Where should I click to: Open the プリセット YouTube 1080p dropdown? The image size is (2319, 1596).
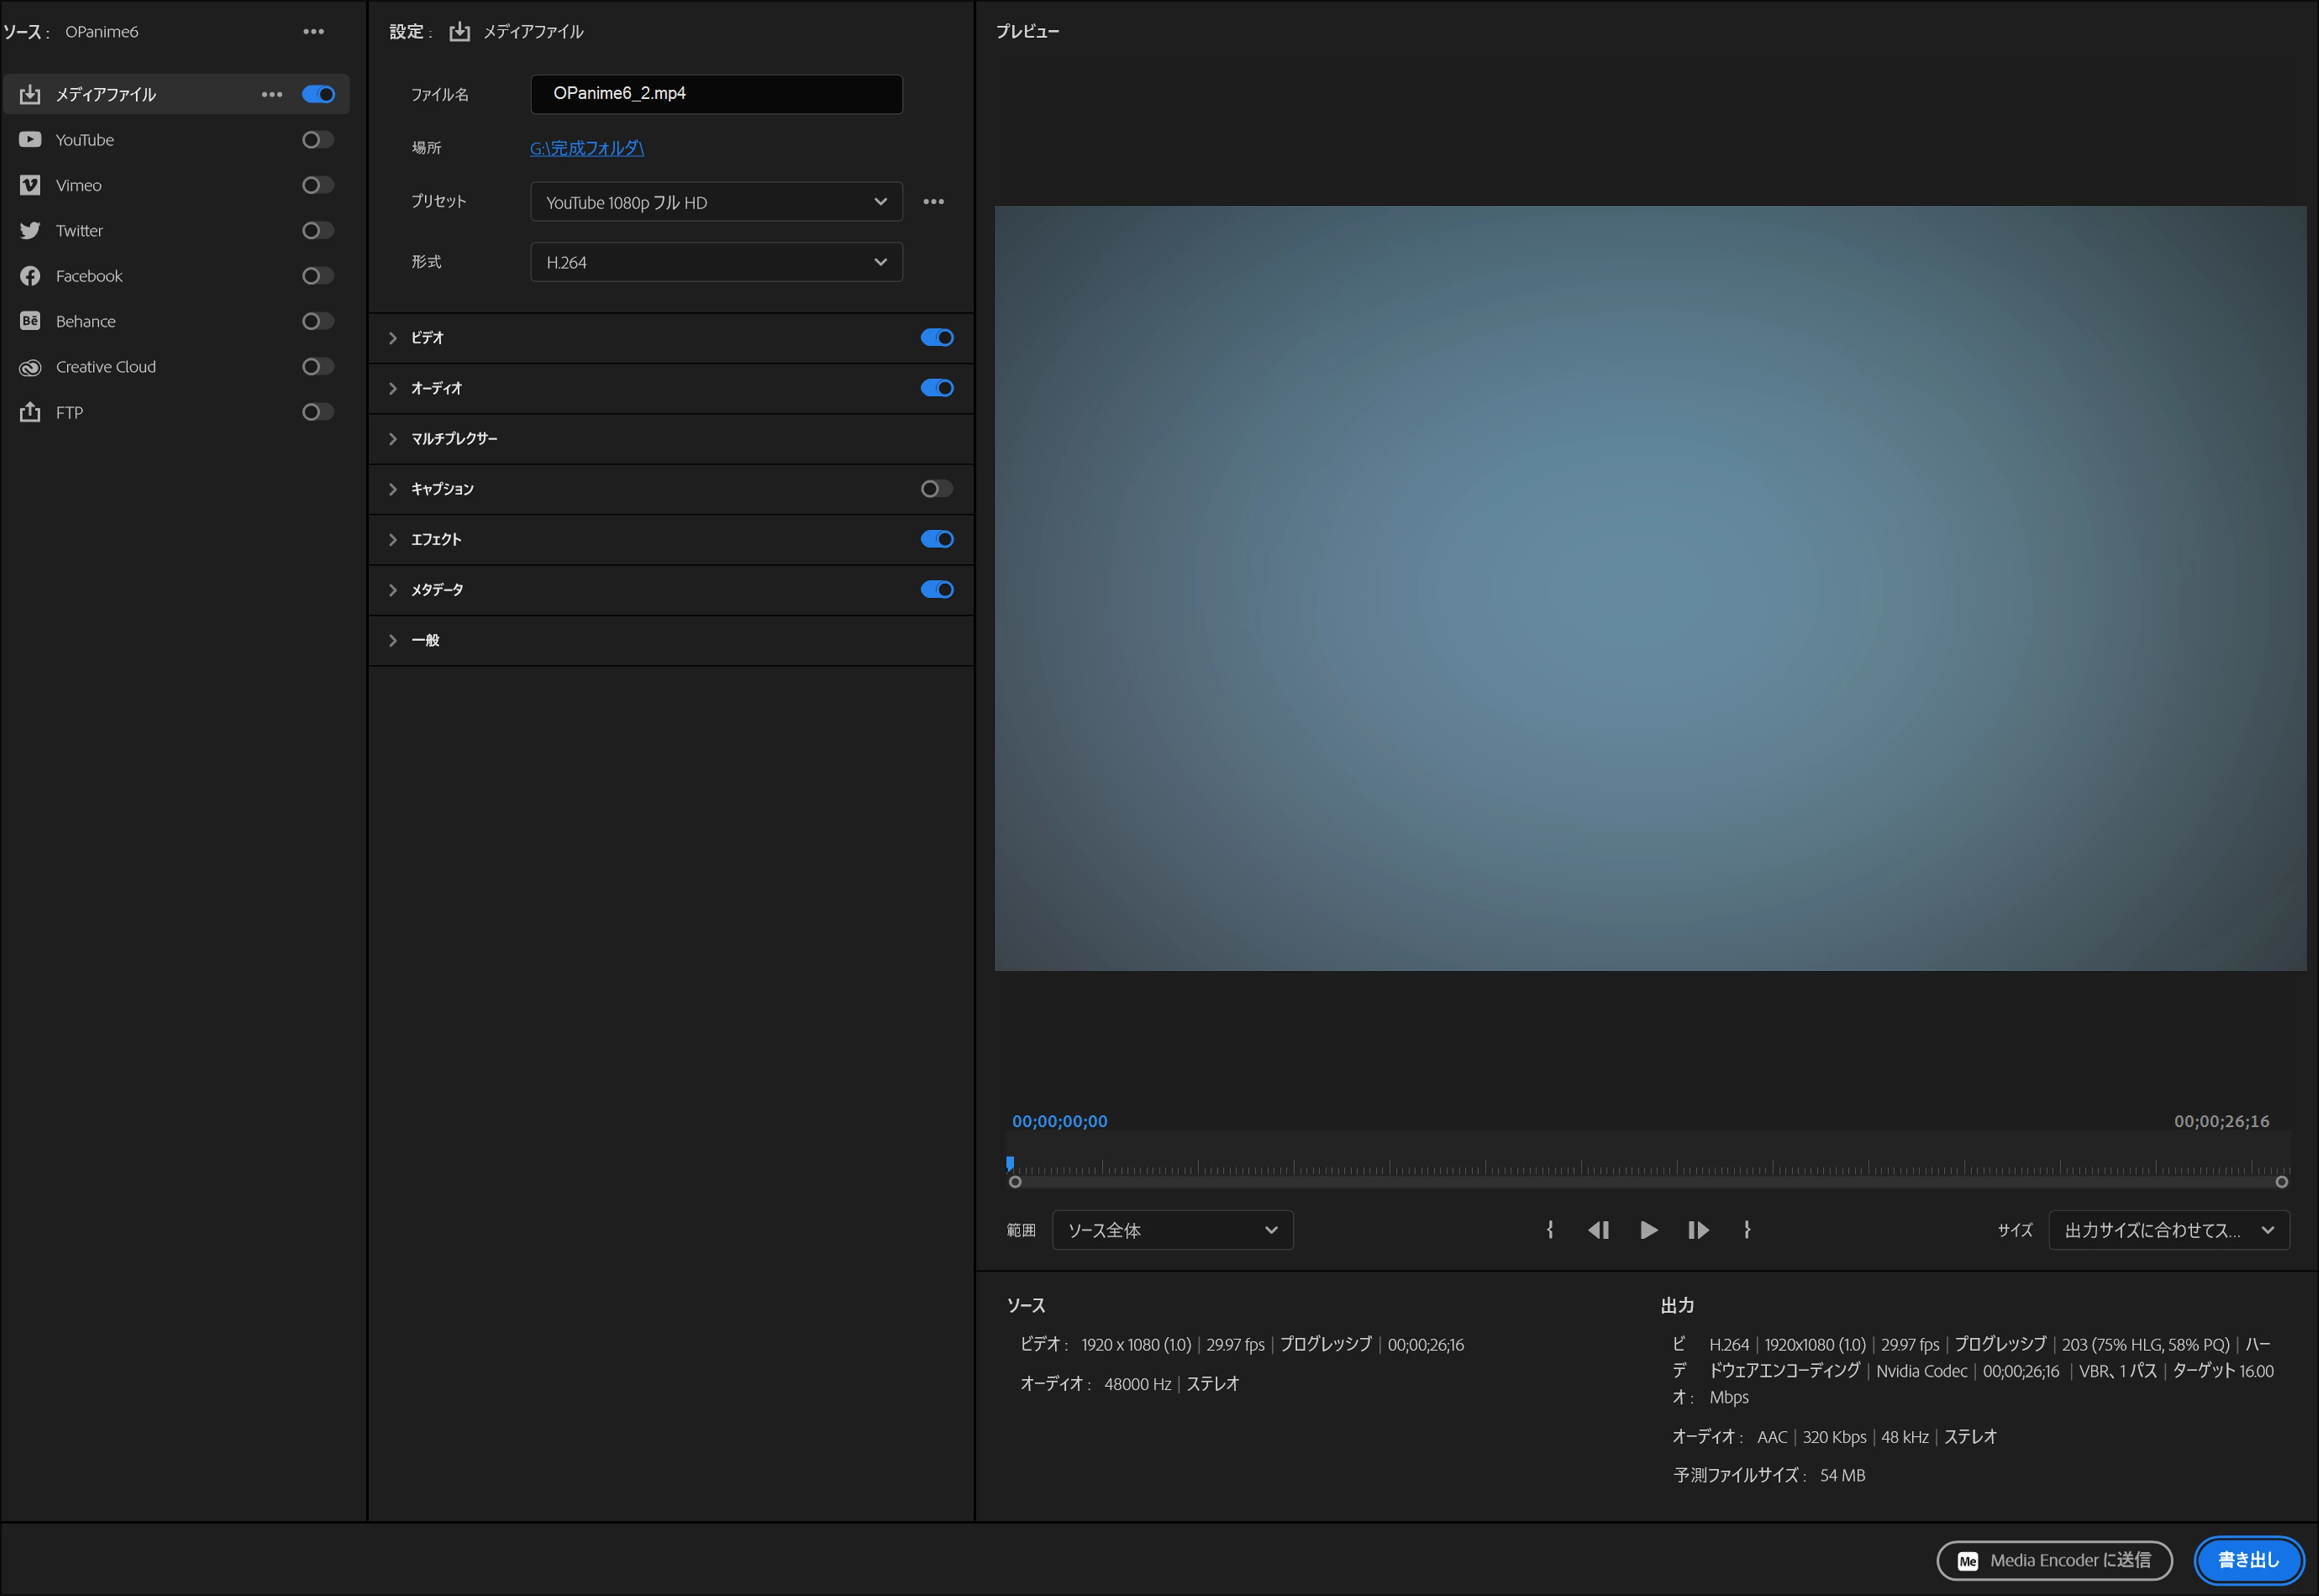pyautogui.click(x=715, y=202)
